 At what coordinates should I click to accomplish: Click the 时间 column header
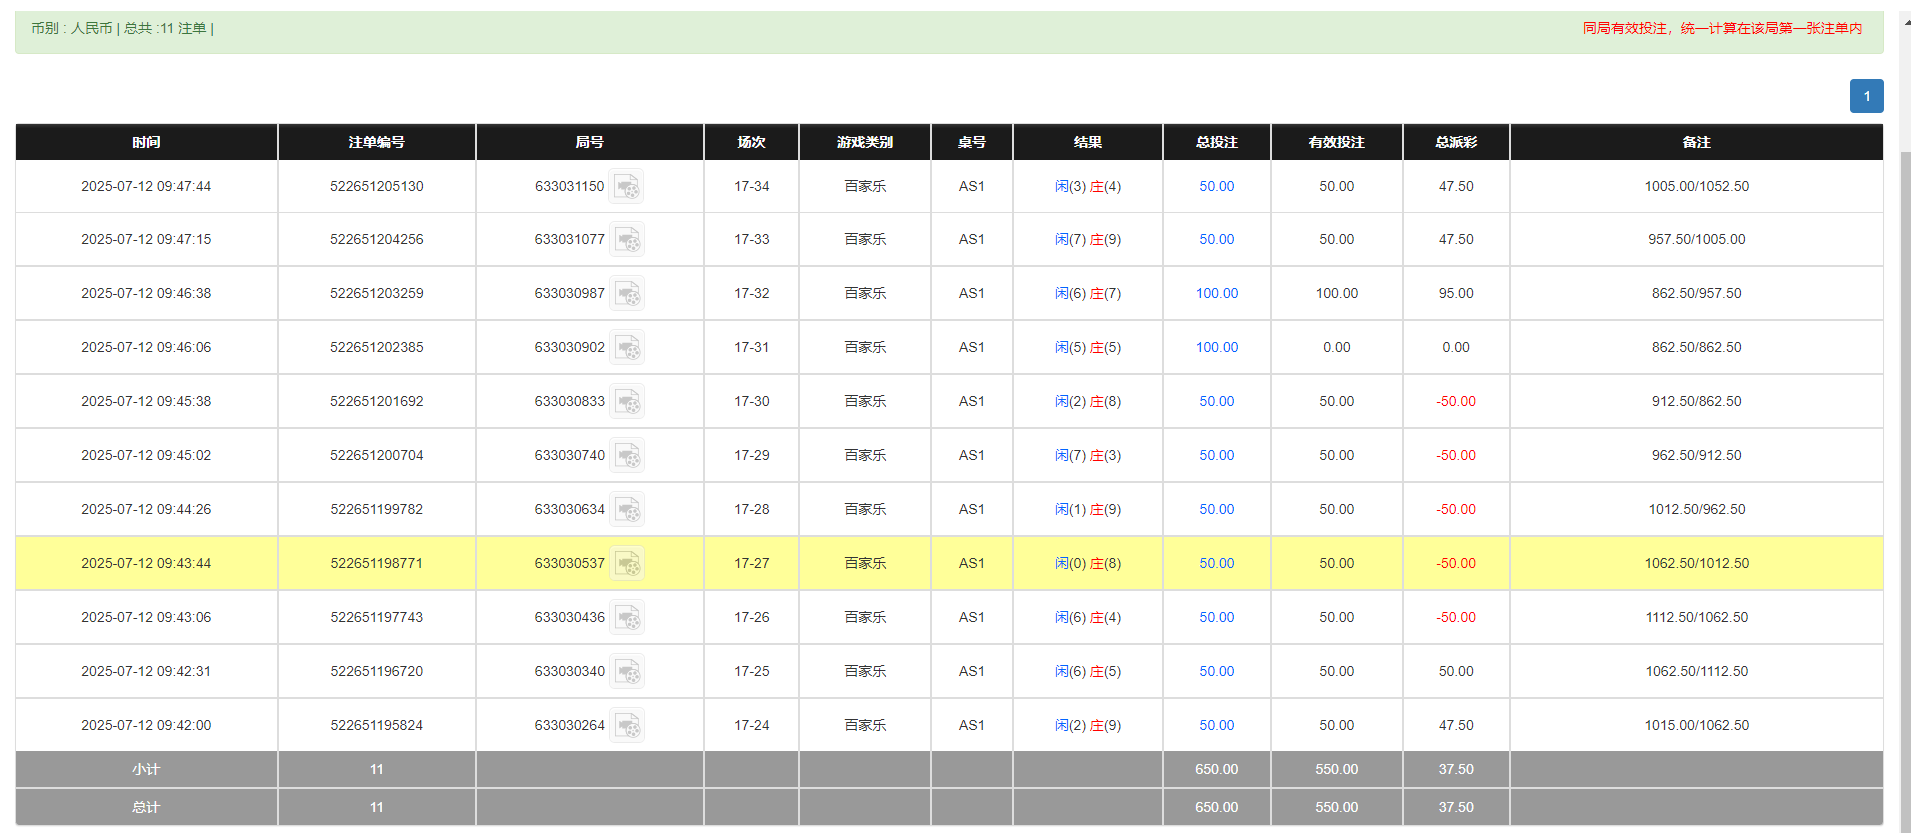(146, 142)
